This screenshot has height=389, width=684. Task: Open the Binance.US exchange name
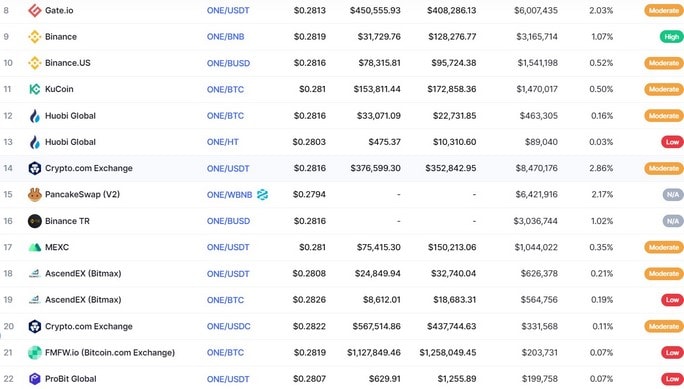[x=68, y=63]
